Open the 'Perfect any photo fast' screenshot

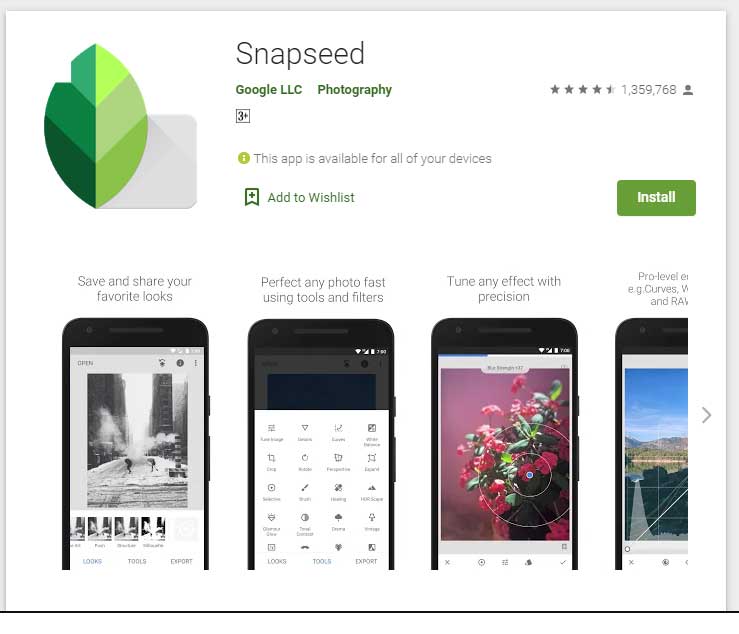(321, 443)
